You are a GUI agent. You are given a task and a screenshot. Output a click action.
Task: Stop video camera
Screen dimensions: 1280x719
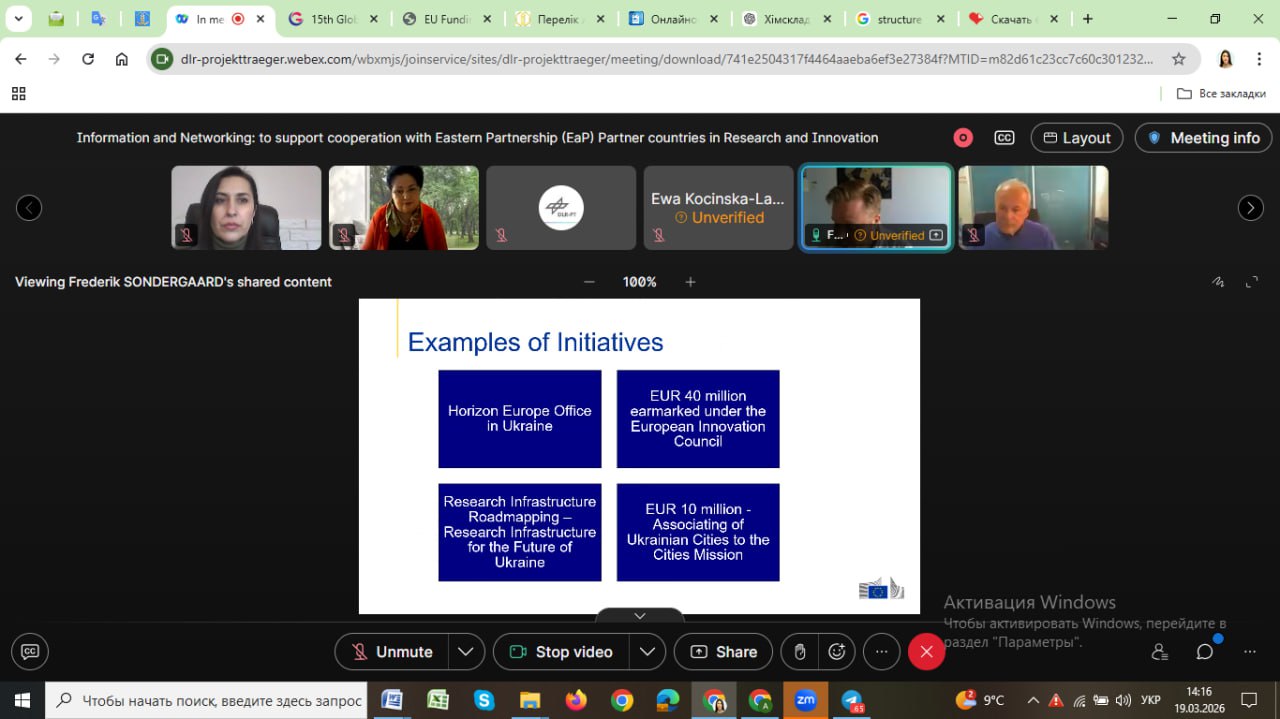(562, 652)
